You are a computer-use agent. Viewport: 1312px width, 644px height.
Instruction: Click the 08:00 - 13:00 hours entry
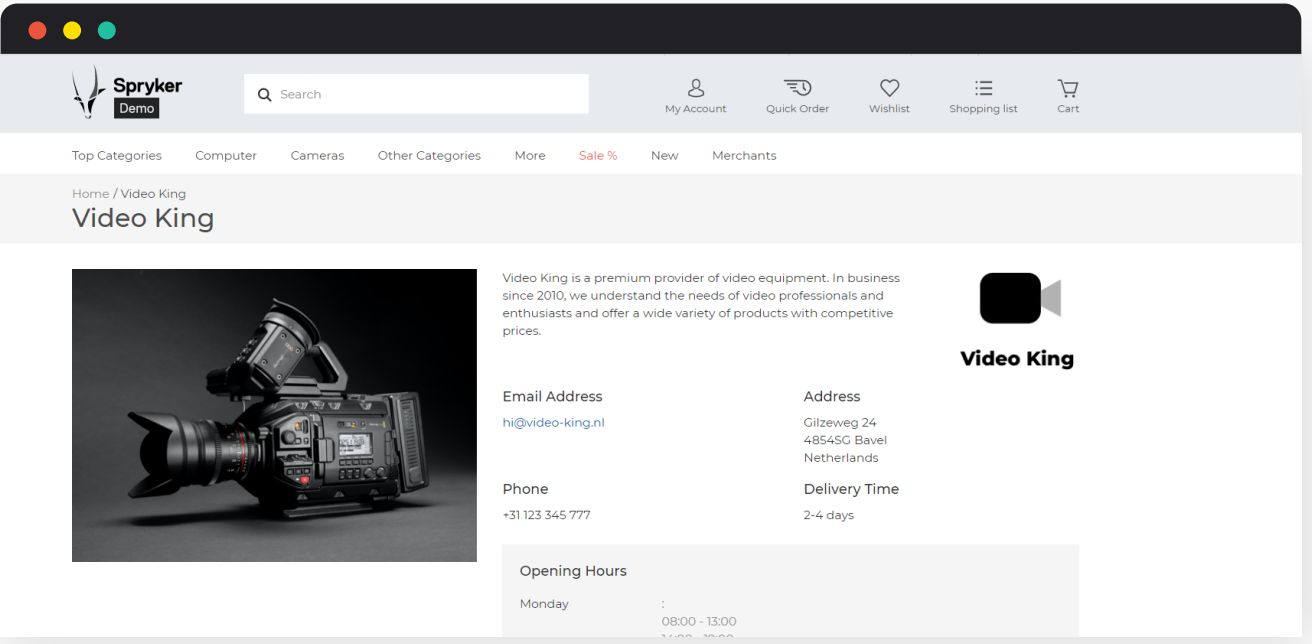pos(699,622)
